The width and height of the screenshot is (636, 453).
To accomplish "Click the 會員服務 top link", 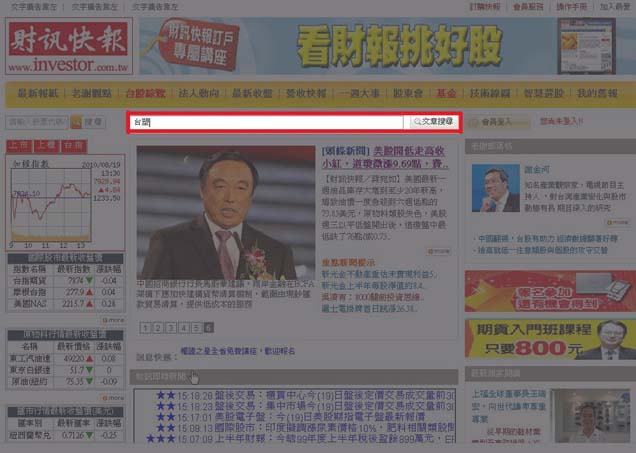I will [528, 6].
